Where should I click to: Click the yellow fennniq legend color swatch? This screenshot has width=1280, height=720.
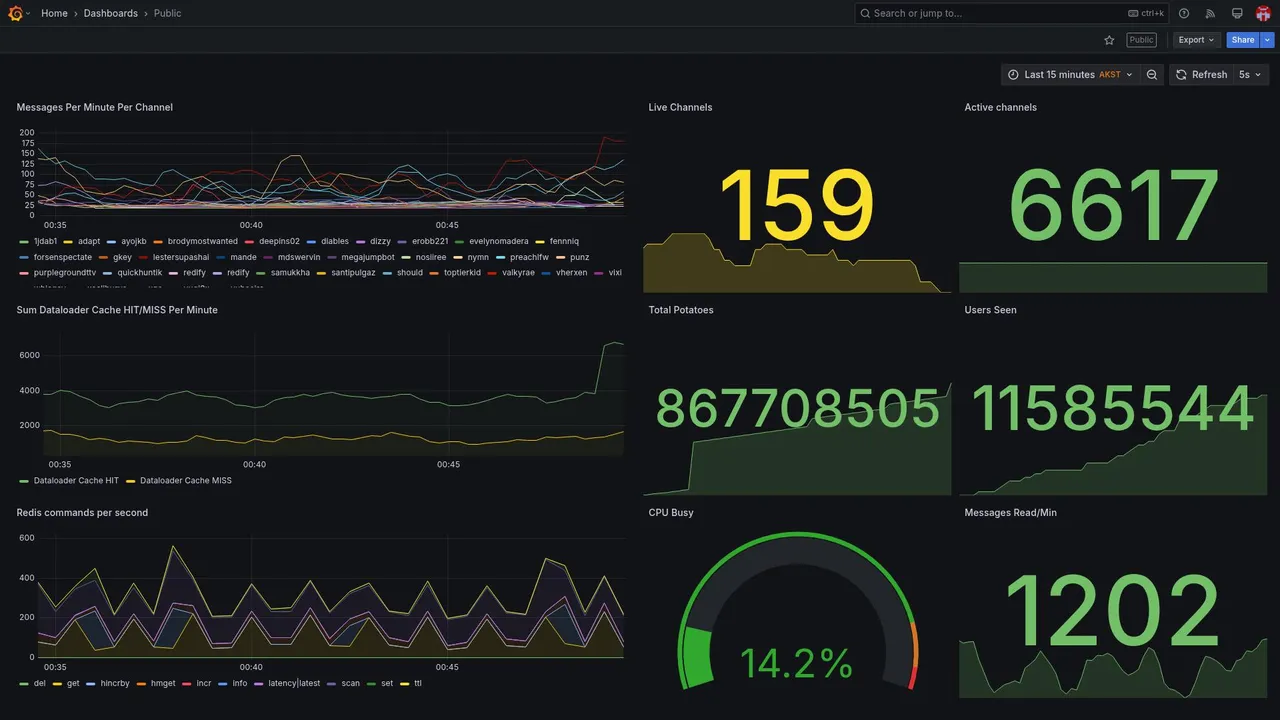[540, 241]
